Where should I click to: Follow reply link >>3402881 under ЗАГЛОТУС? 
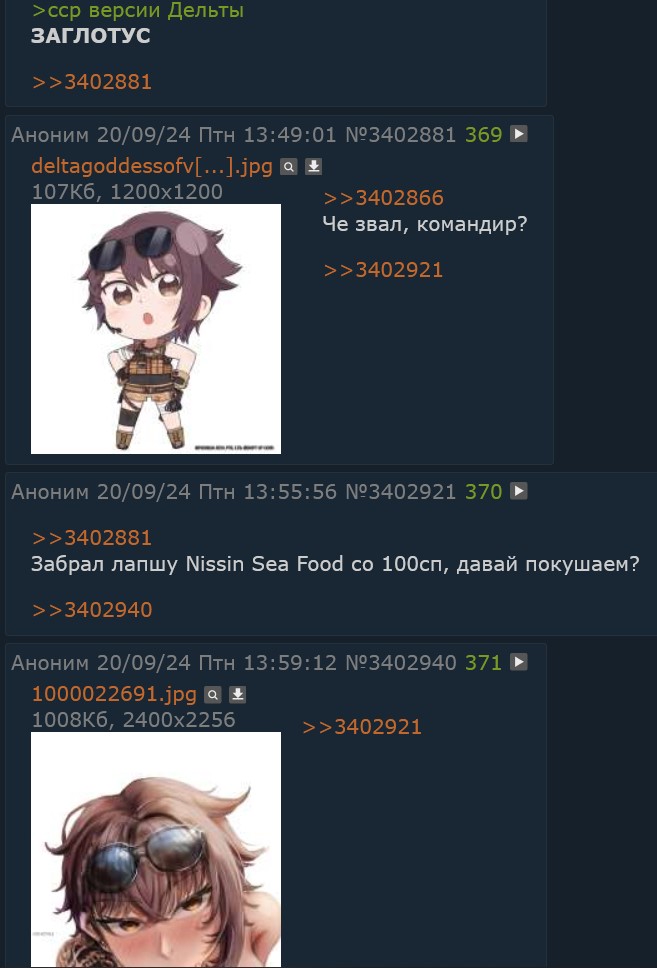point(91,82)
